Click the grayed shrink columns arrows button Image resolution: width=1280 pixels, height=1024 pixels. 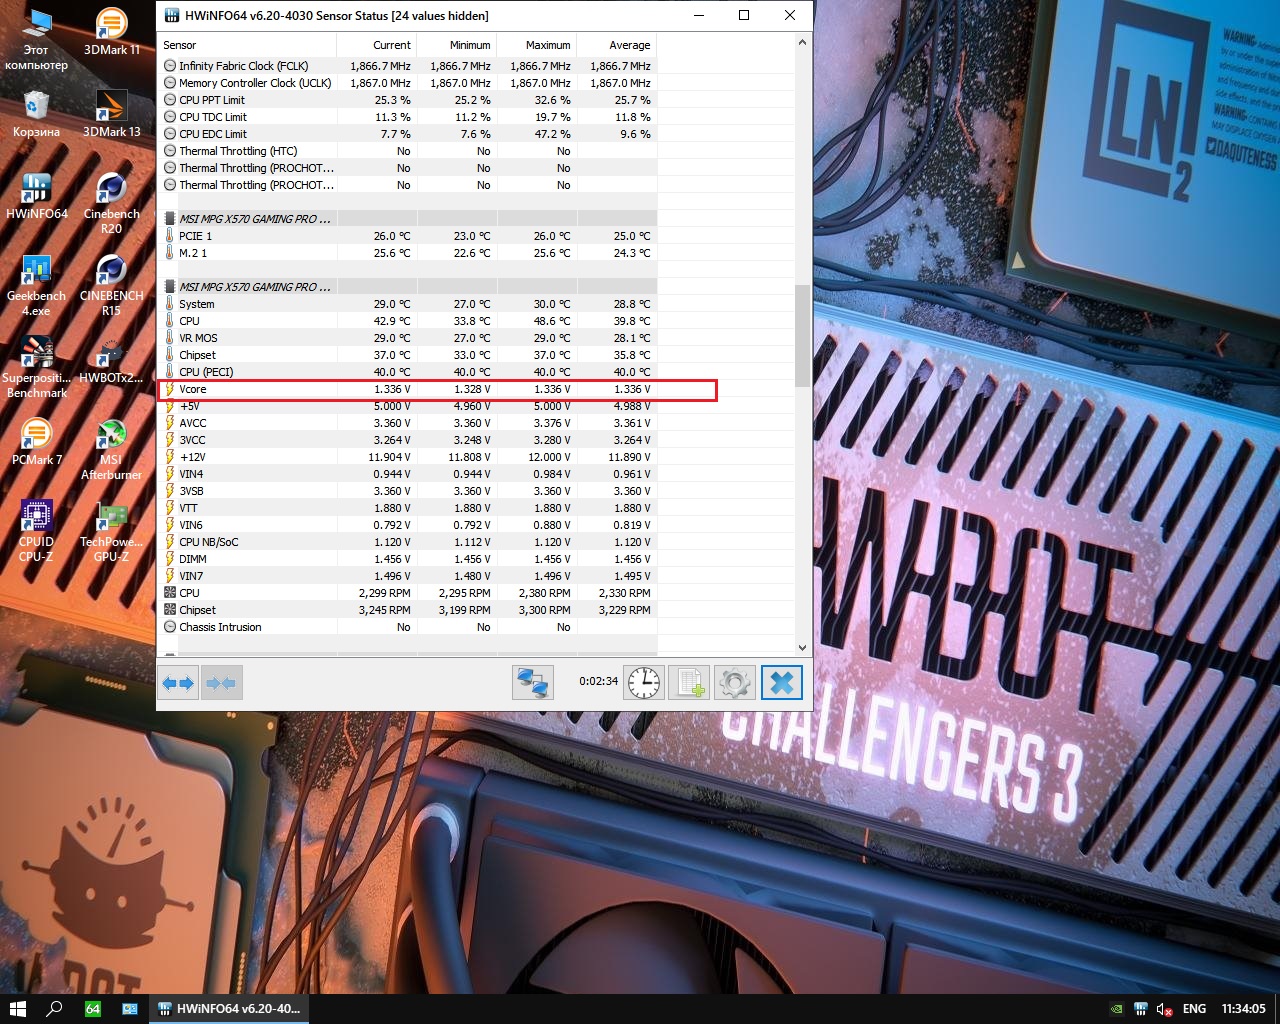point(220,683)
